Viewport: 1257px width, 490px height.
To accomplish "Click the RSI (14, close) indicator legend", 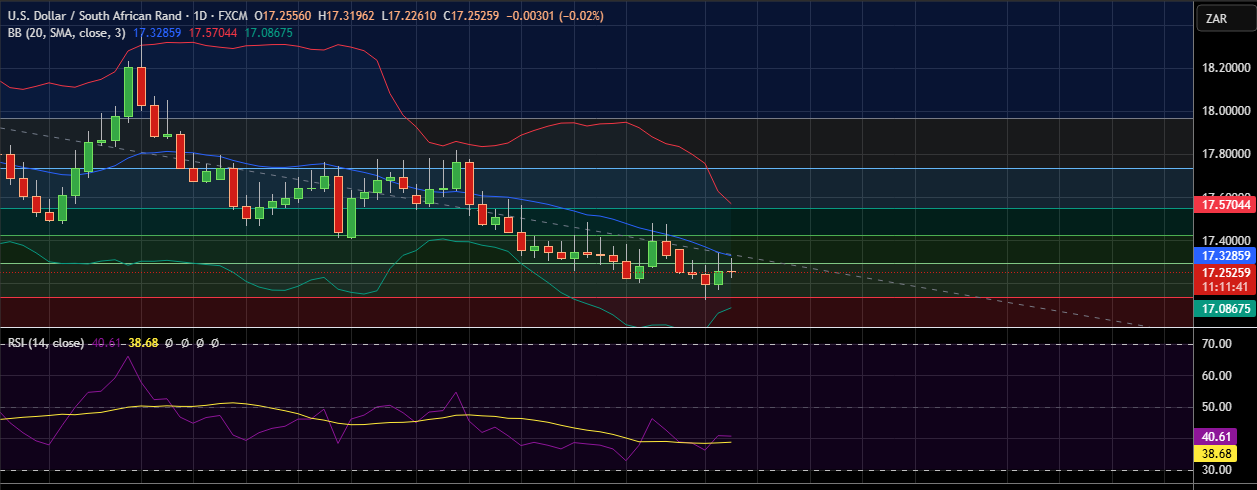I will [45, 343].
